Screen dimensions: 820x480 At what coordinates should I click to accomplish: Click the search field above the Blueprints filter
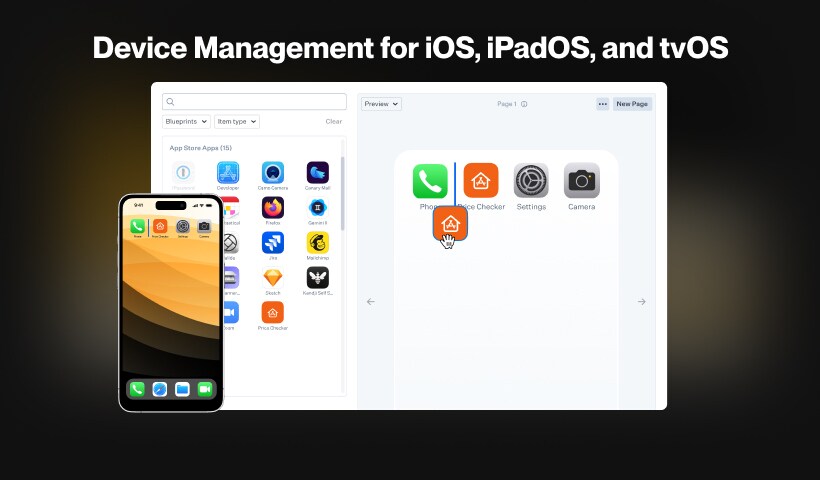254,101
